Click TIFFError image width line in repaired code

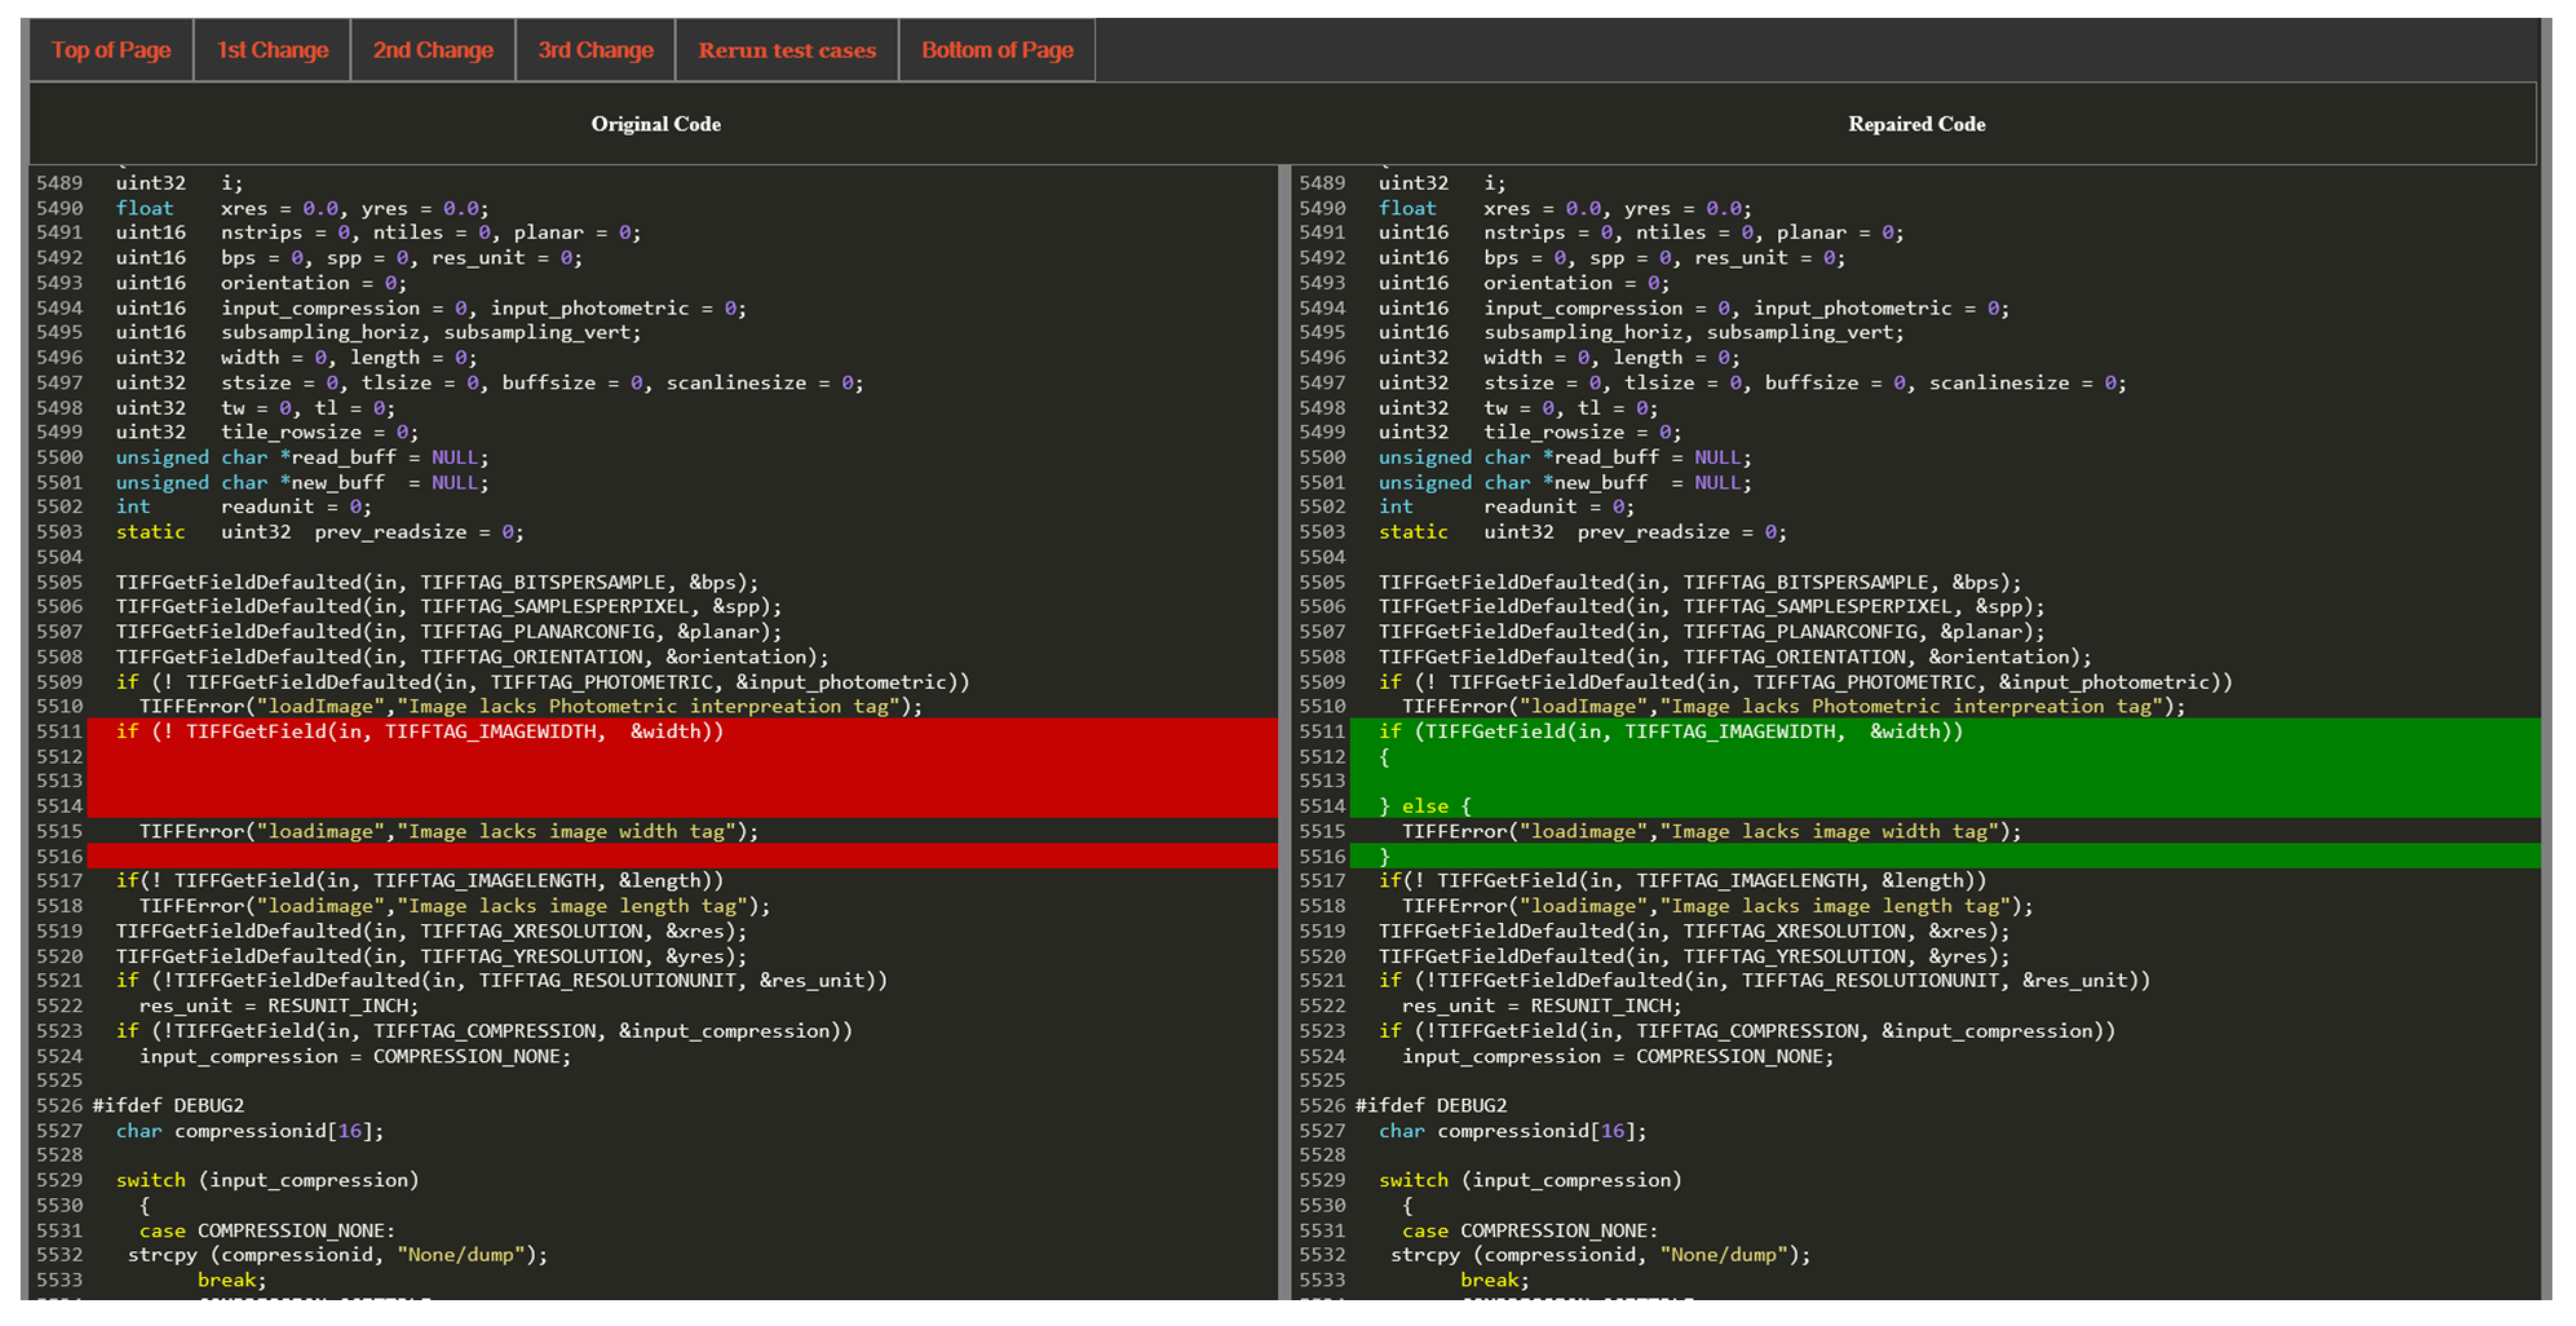[1710, 832]
